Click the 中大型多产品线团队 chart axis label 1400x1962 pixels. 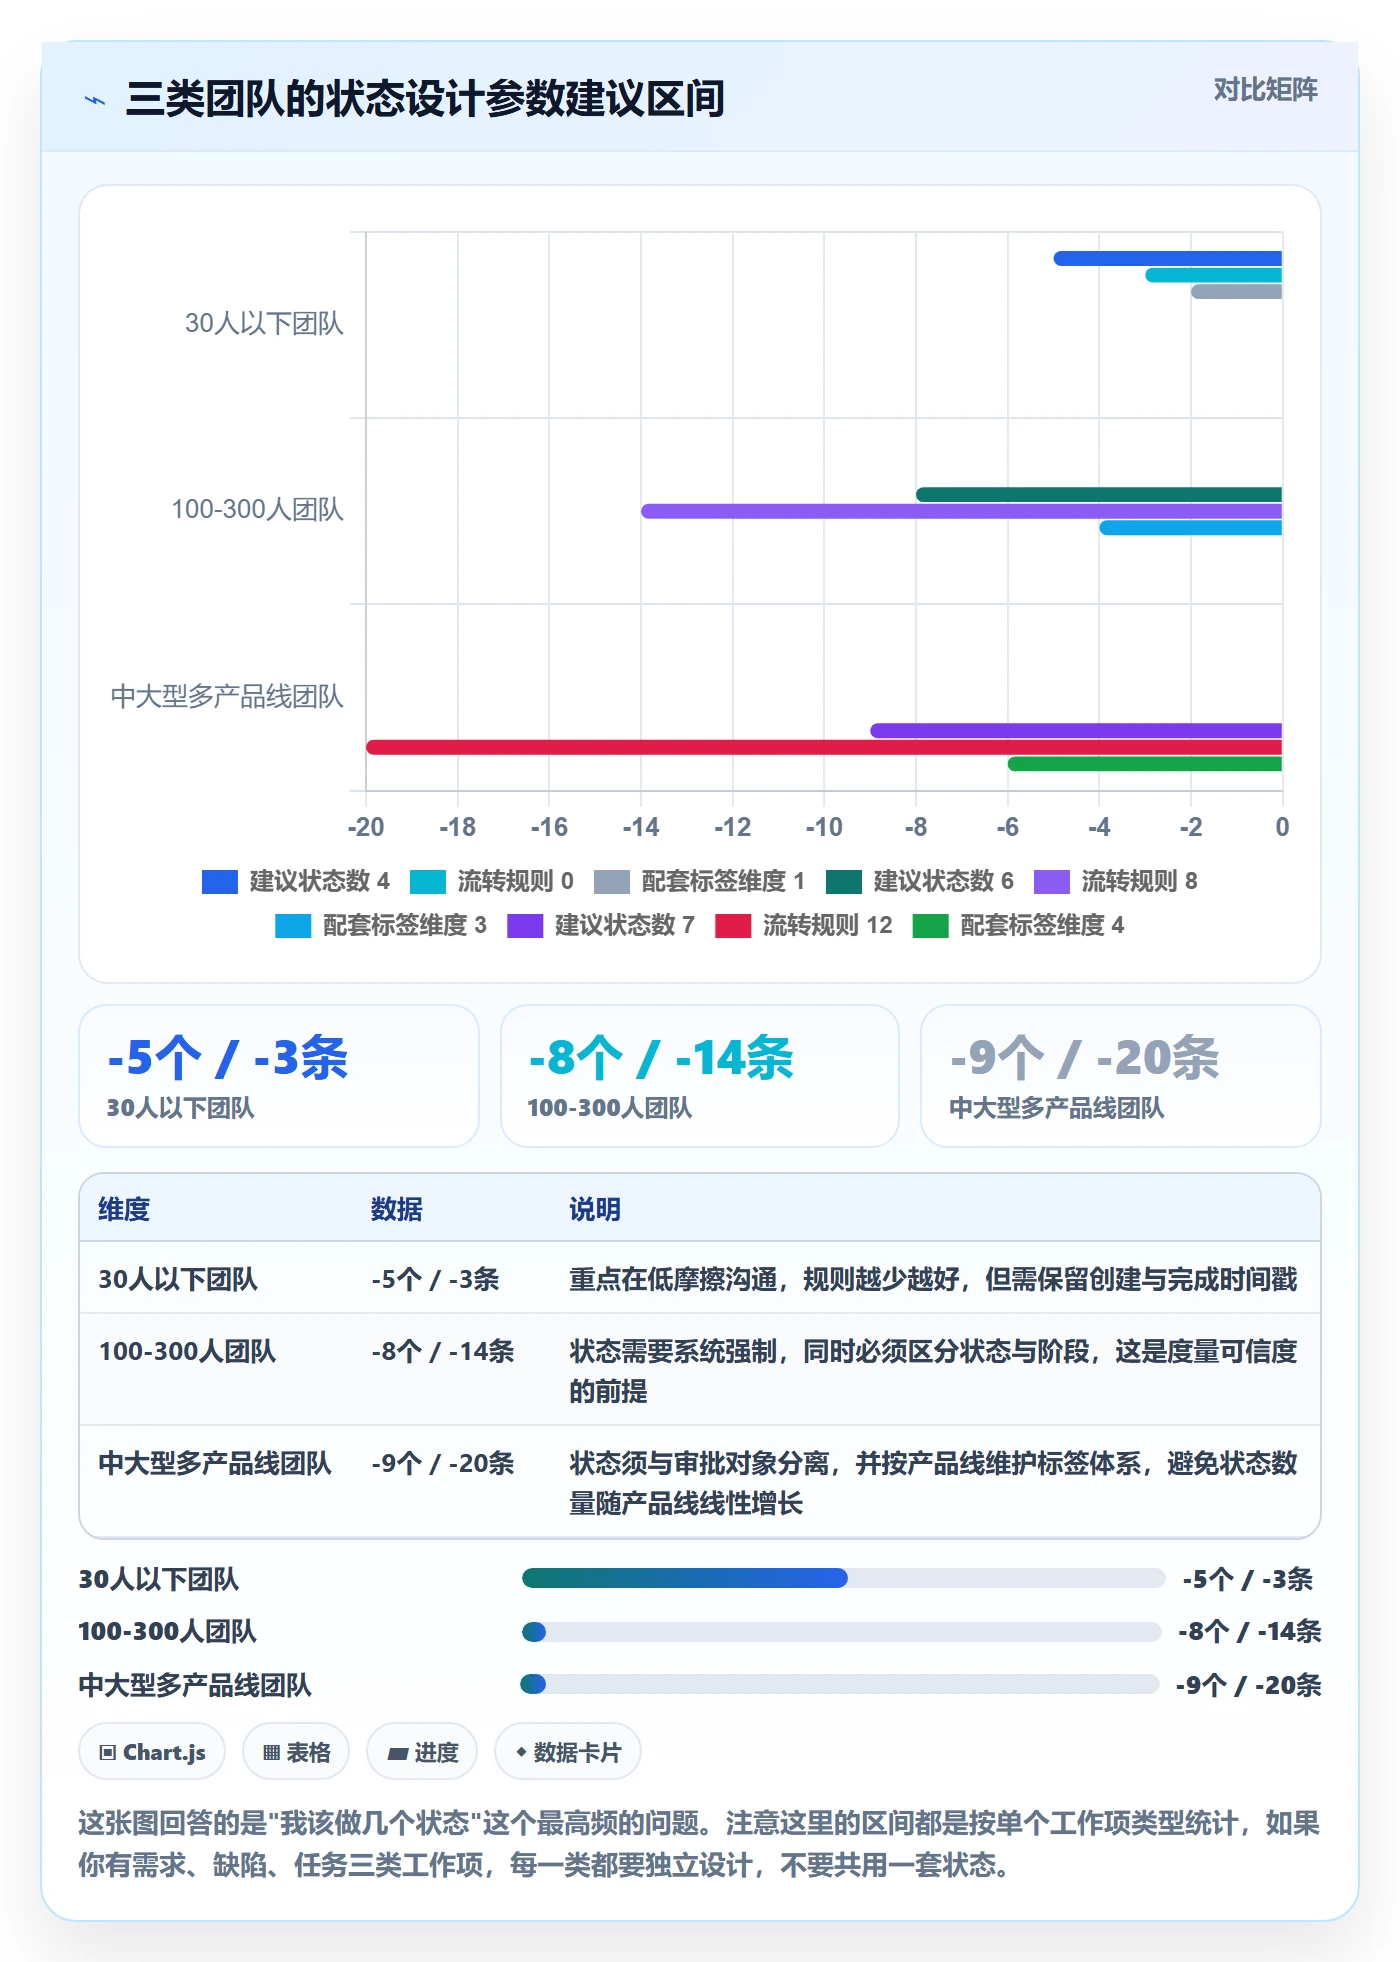click(227, 696)
